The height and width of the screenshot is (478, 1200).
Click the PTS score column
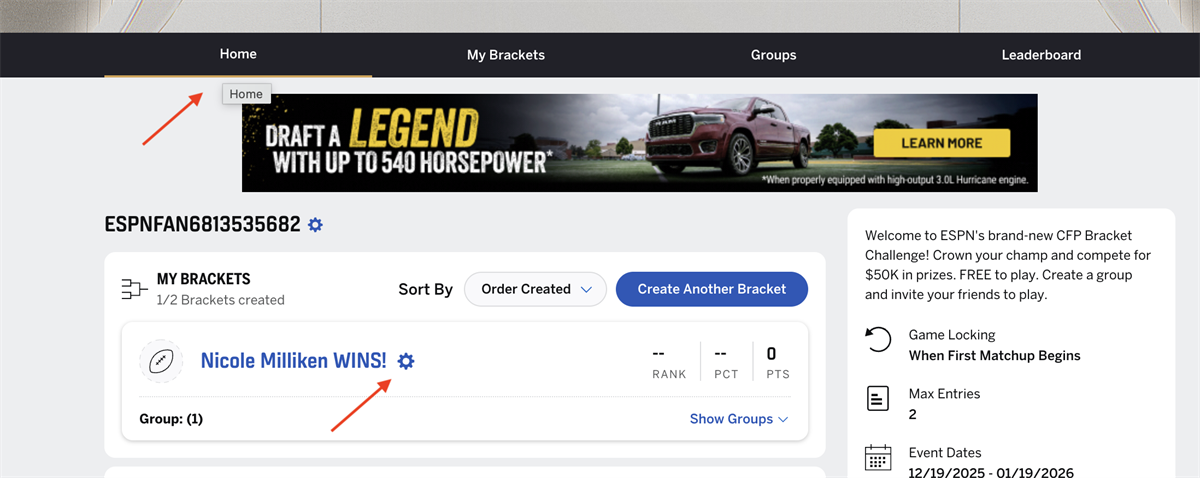pyautogui.click(x=771, y=362)
